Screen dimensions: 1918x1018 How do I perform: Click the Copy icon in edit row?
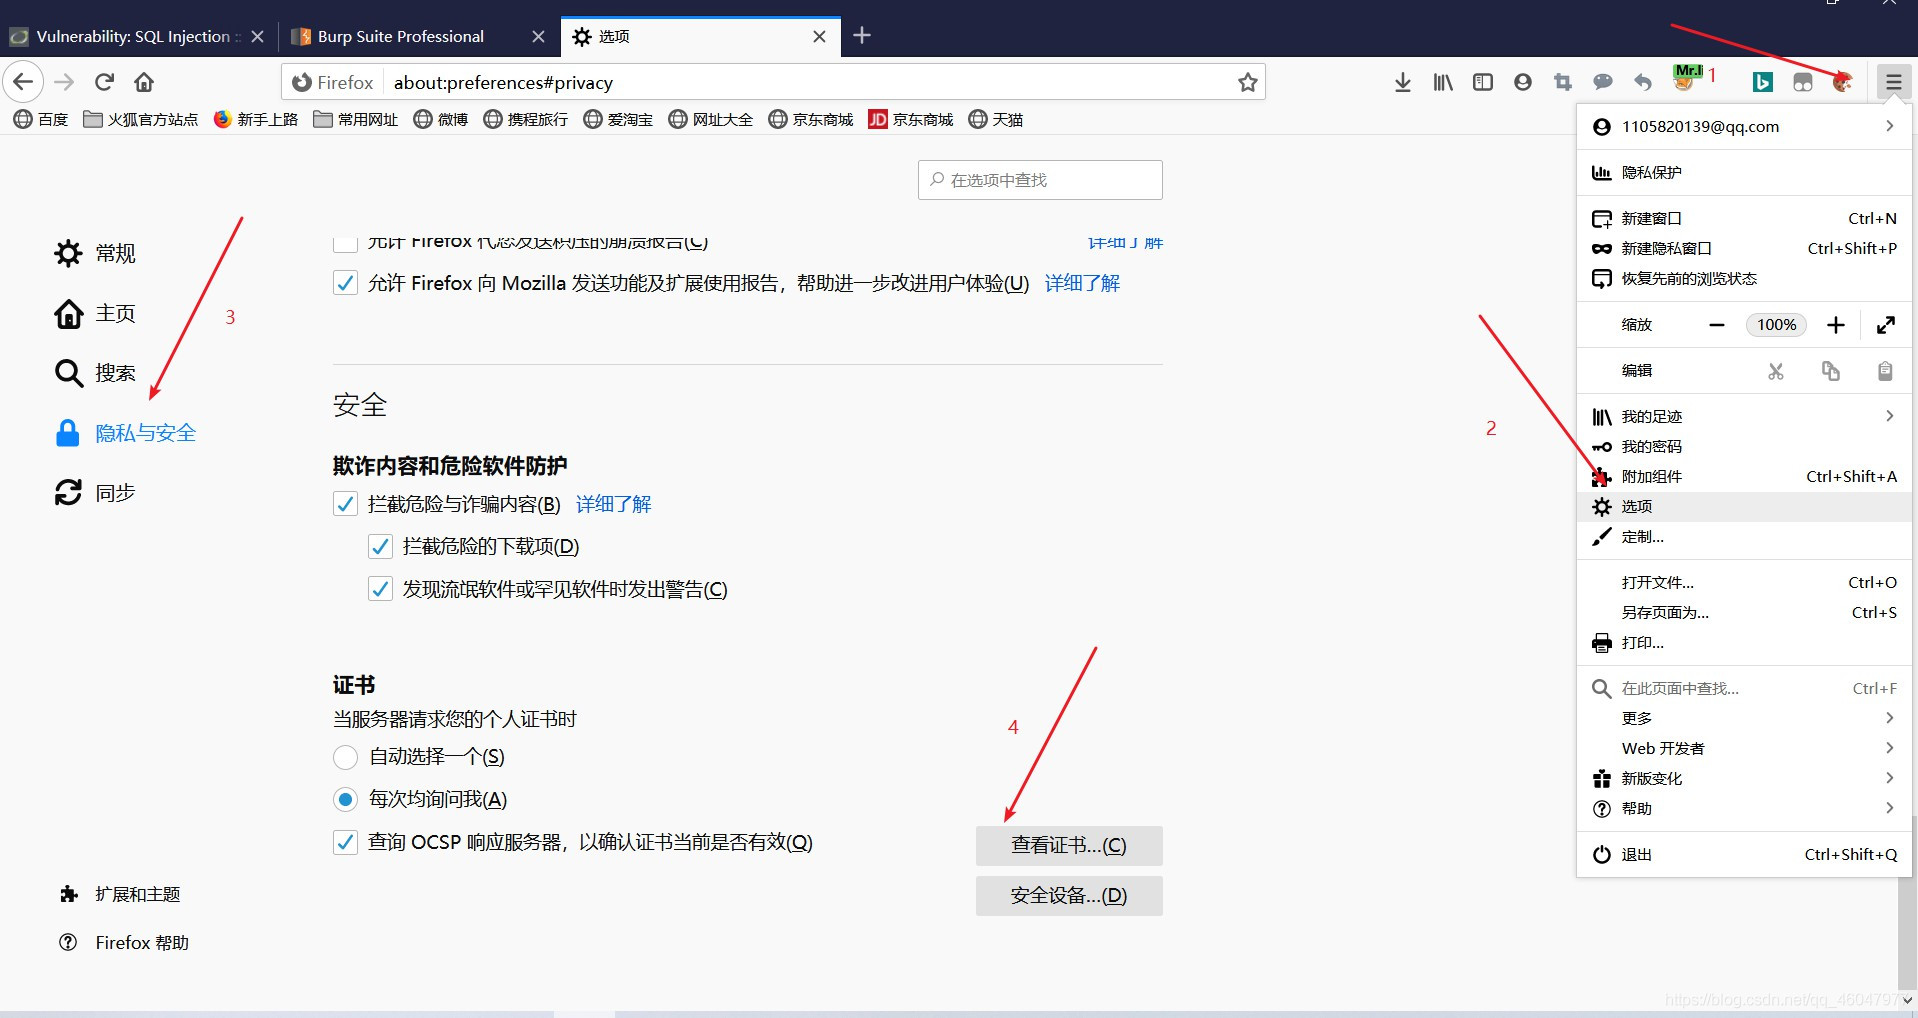click(1831, 371)
